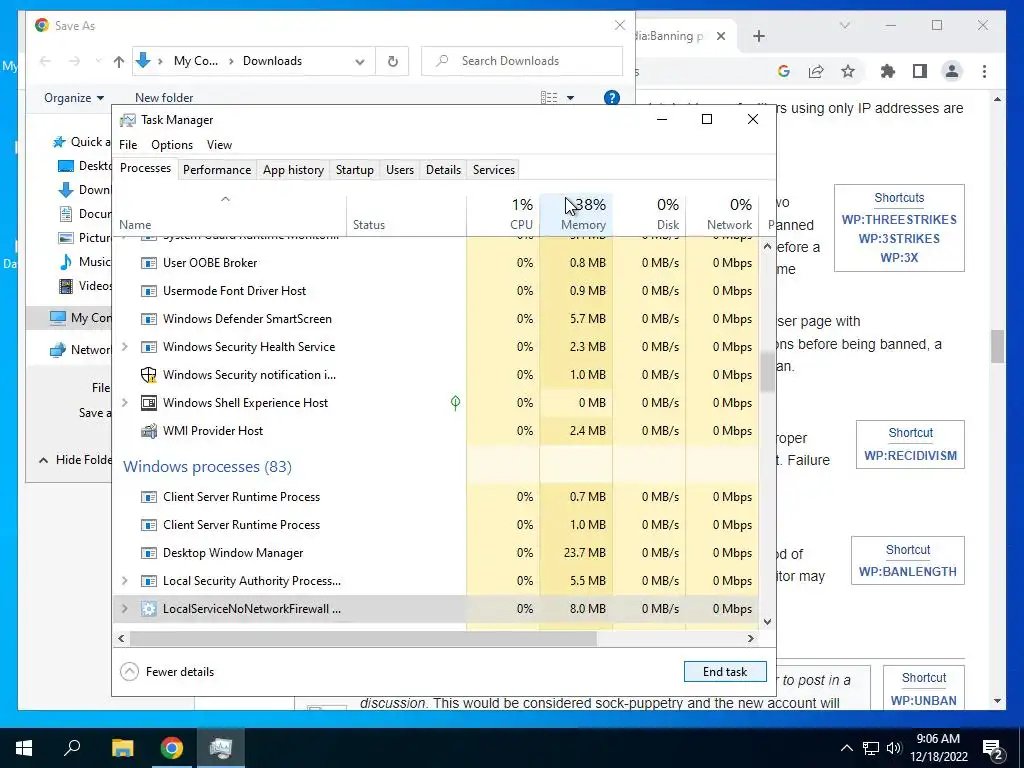Switch to the Users tab
Viewport: 1024px width, 768px height.
point(400,170)
